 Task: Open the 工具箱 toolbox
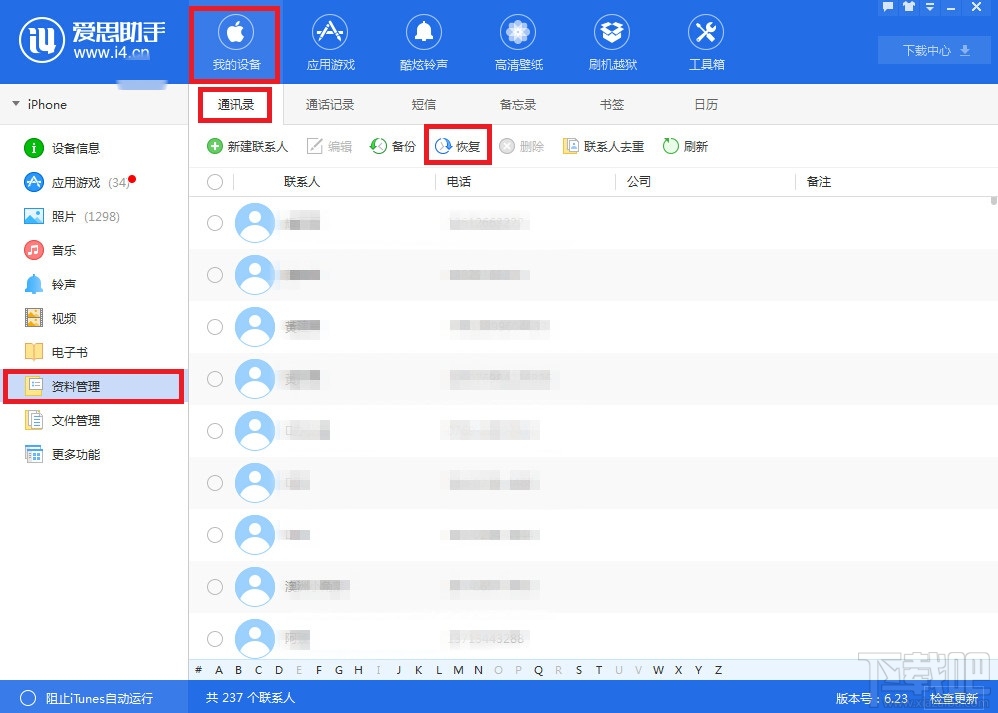click(x=705, y=41)
